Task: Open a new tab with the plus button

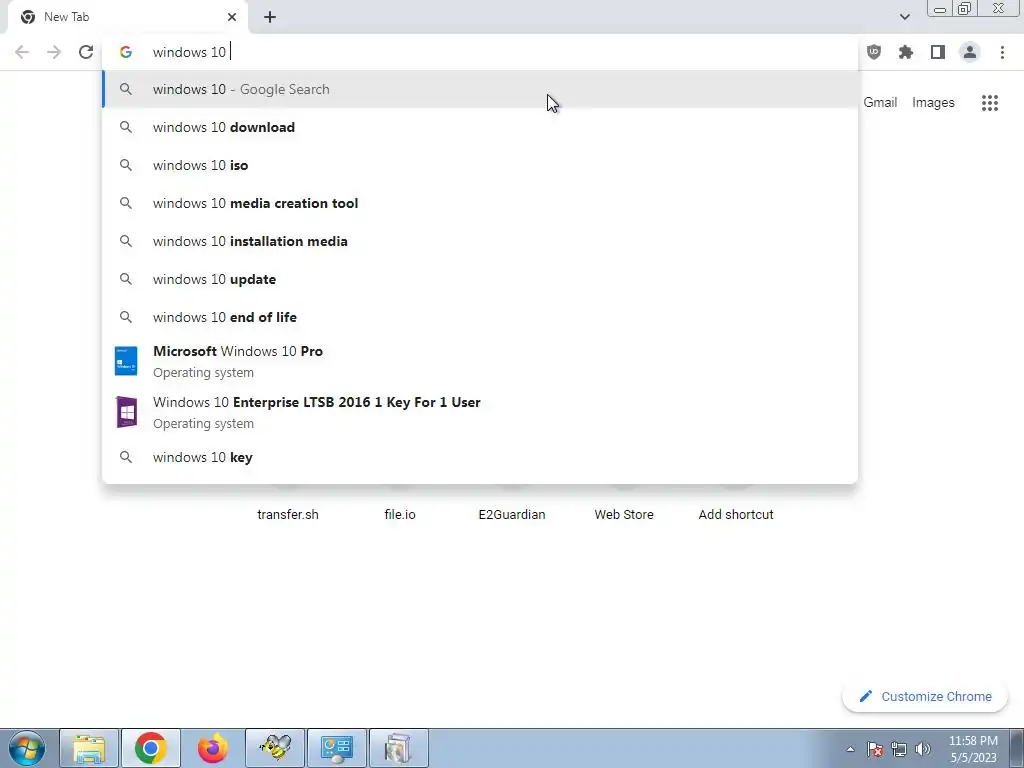Action: coord(270,17)
